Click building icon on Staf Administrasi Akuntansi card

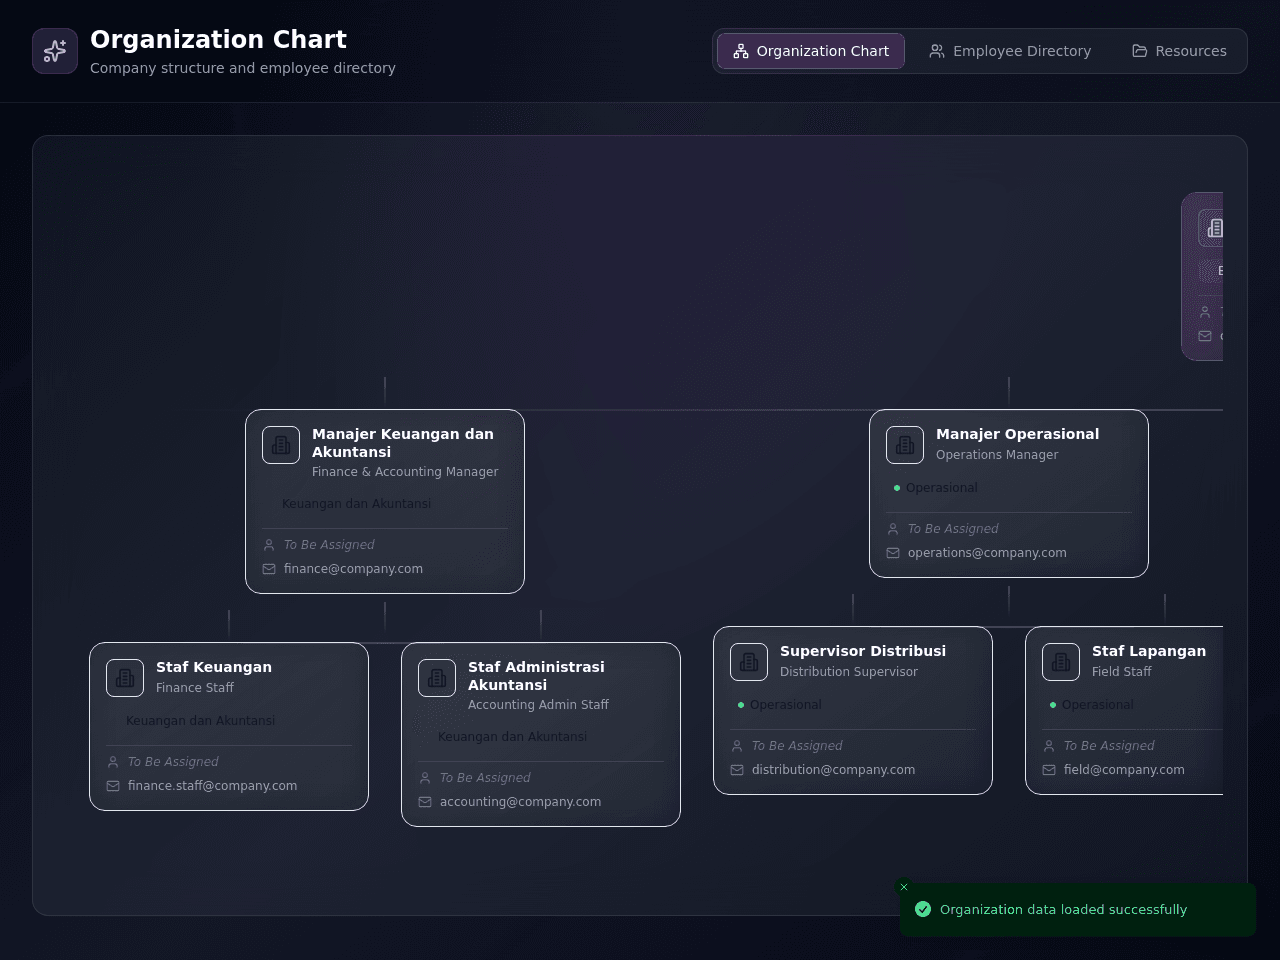point(437,678)
